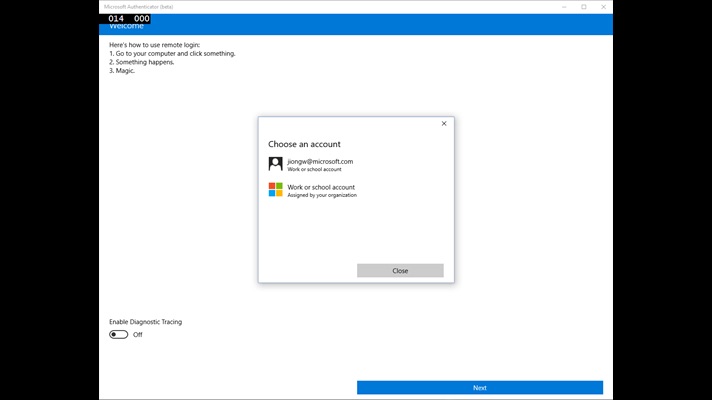Click the blue Next button

(480, 387)
